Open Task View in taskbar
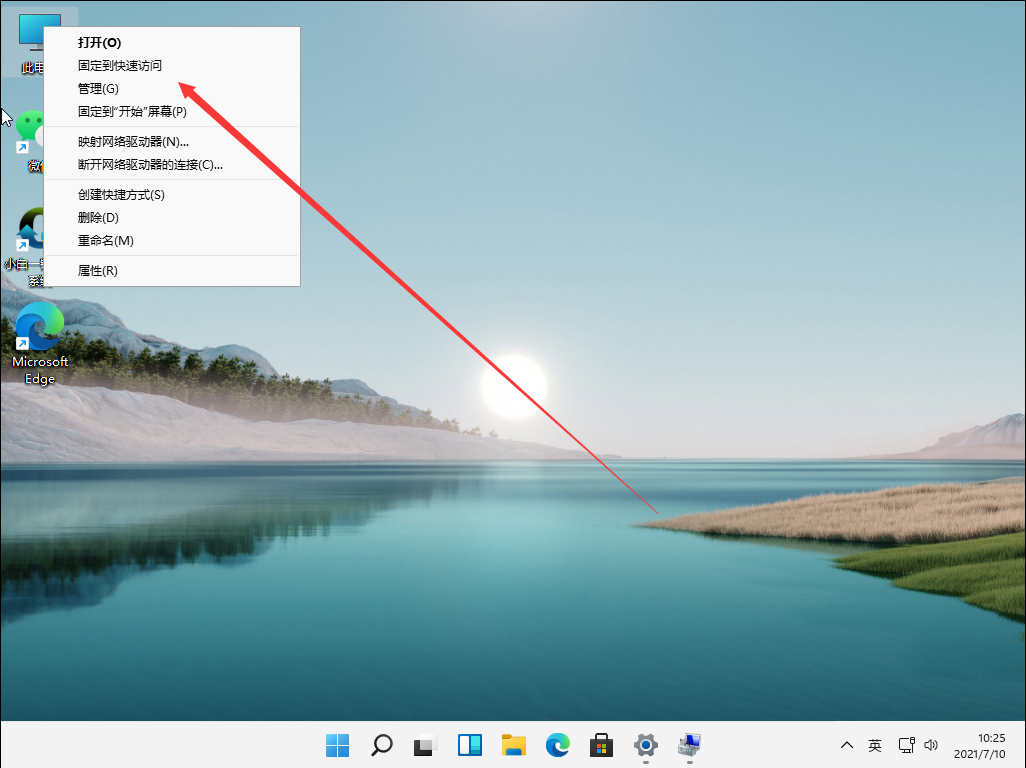 (425, 745)
